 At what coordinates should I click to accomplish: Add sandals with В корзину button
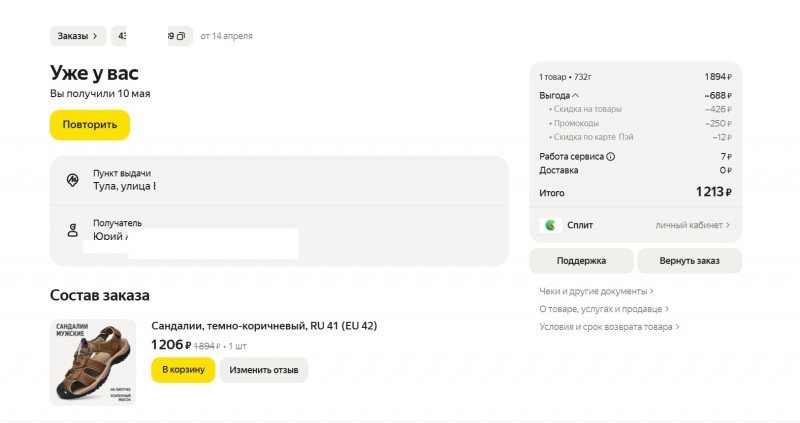[183, 369]
